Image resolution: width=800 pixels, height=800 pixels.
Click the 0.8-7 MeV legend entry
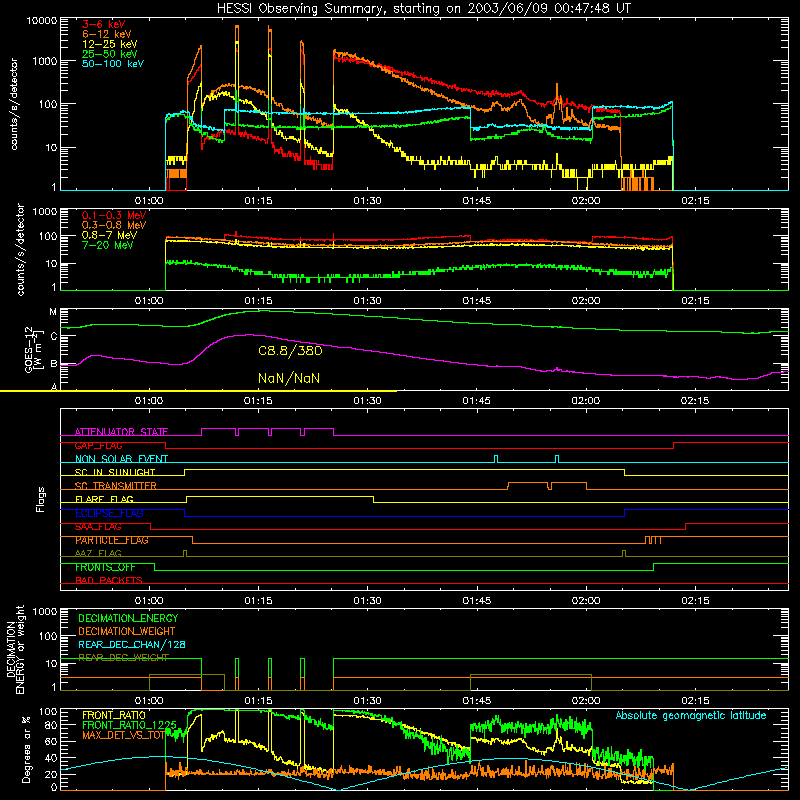pyautogui.click(x=110, y=235)
